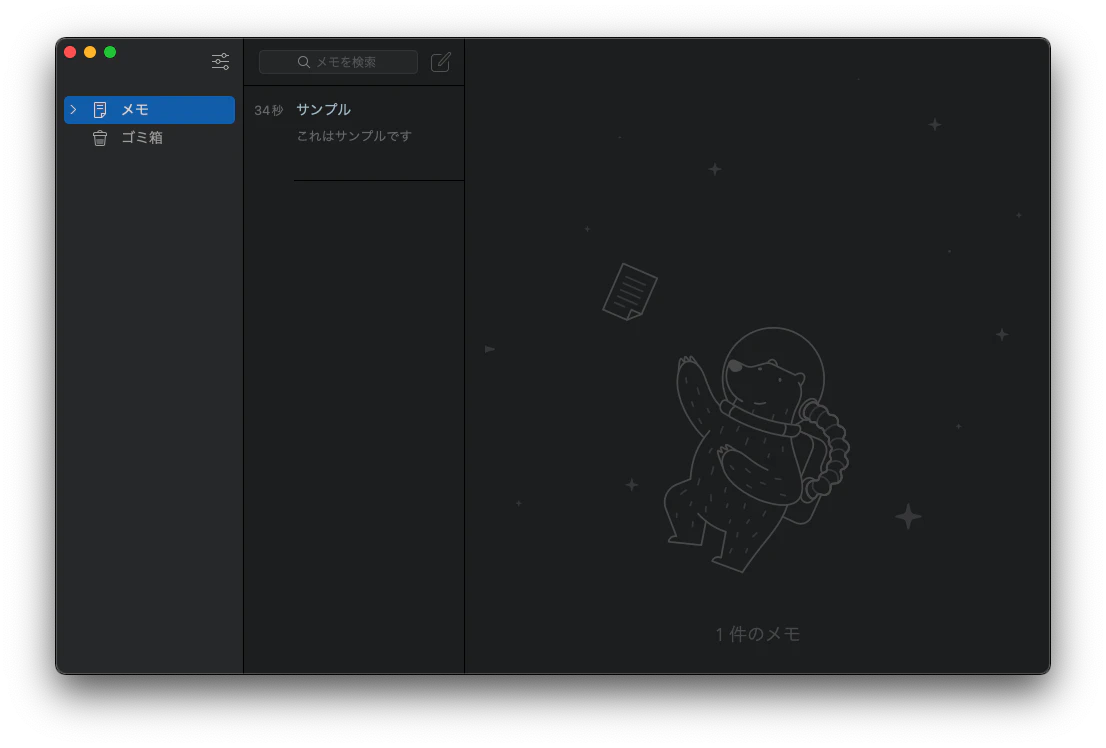Click the これはサンプルです preview text

point(354,136)
